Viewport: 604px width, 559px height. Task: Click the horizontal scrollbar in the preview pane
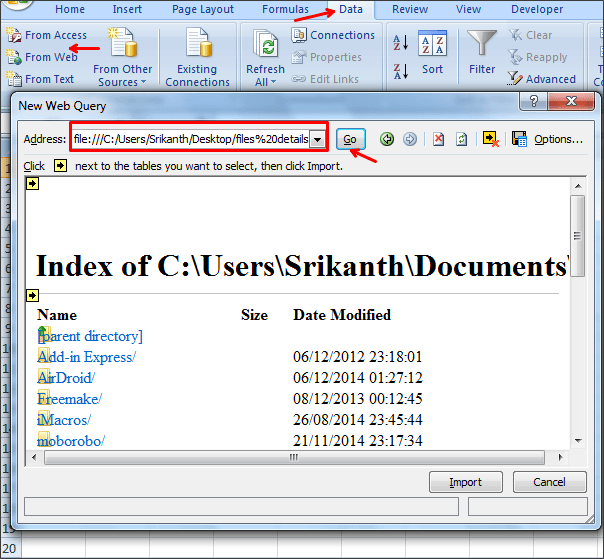(x=294, y=457)
